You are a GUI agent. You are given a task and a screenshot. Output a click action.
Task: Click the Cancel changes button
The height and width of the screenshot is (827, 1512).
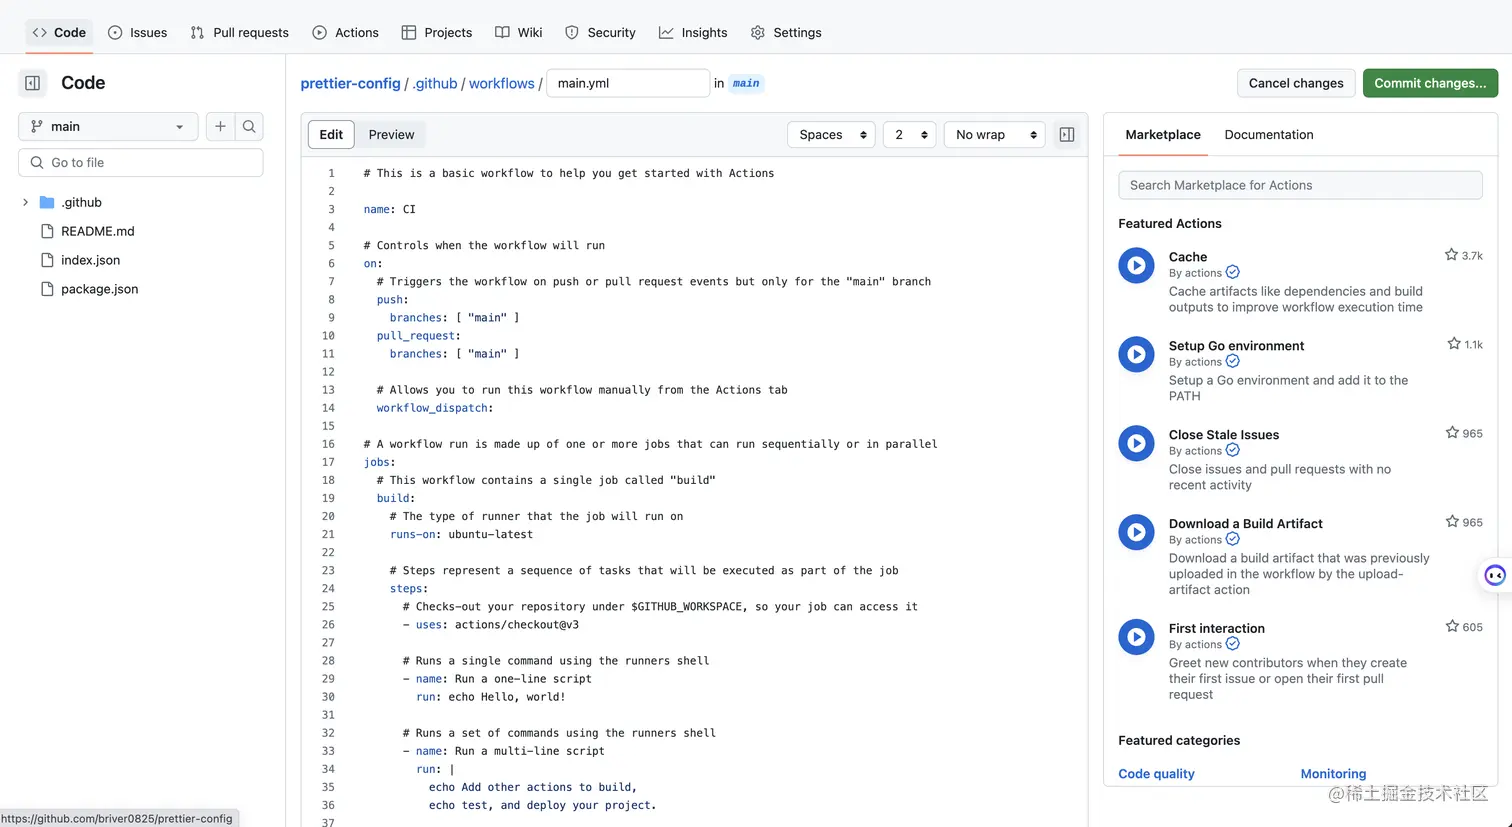pyautogui.click(x=1296, y=83)
